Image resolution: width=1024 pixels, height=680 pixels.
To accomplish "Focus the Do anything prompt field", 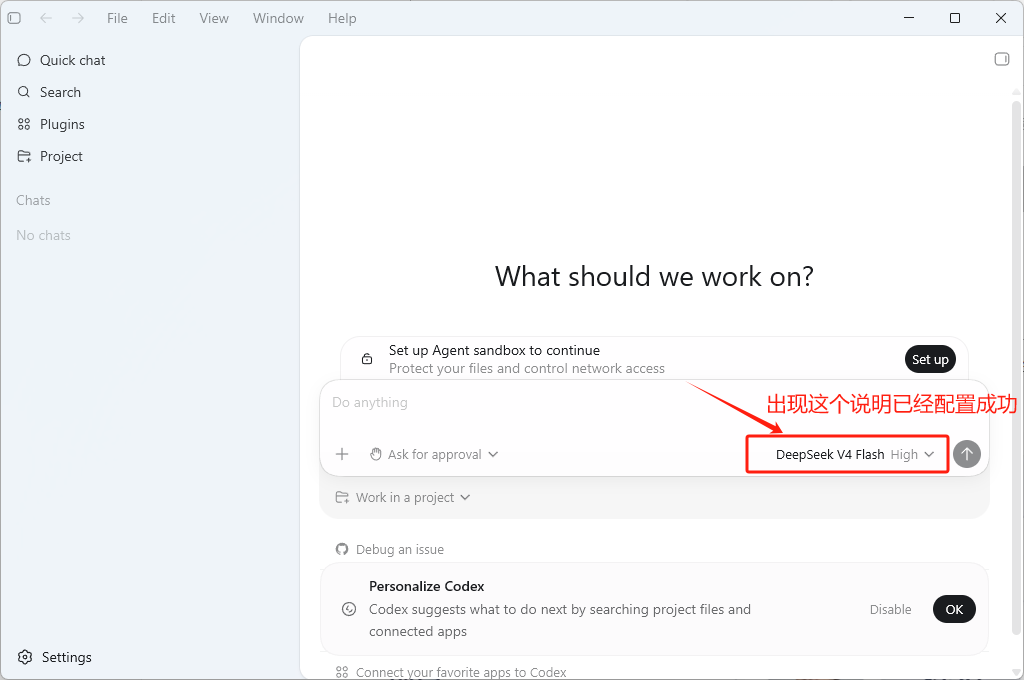I will (x=653, y=402).
